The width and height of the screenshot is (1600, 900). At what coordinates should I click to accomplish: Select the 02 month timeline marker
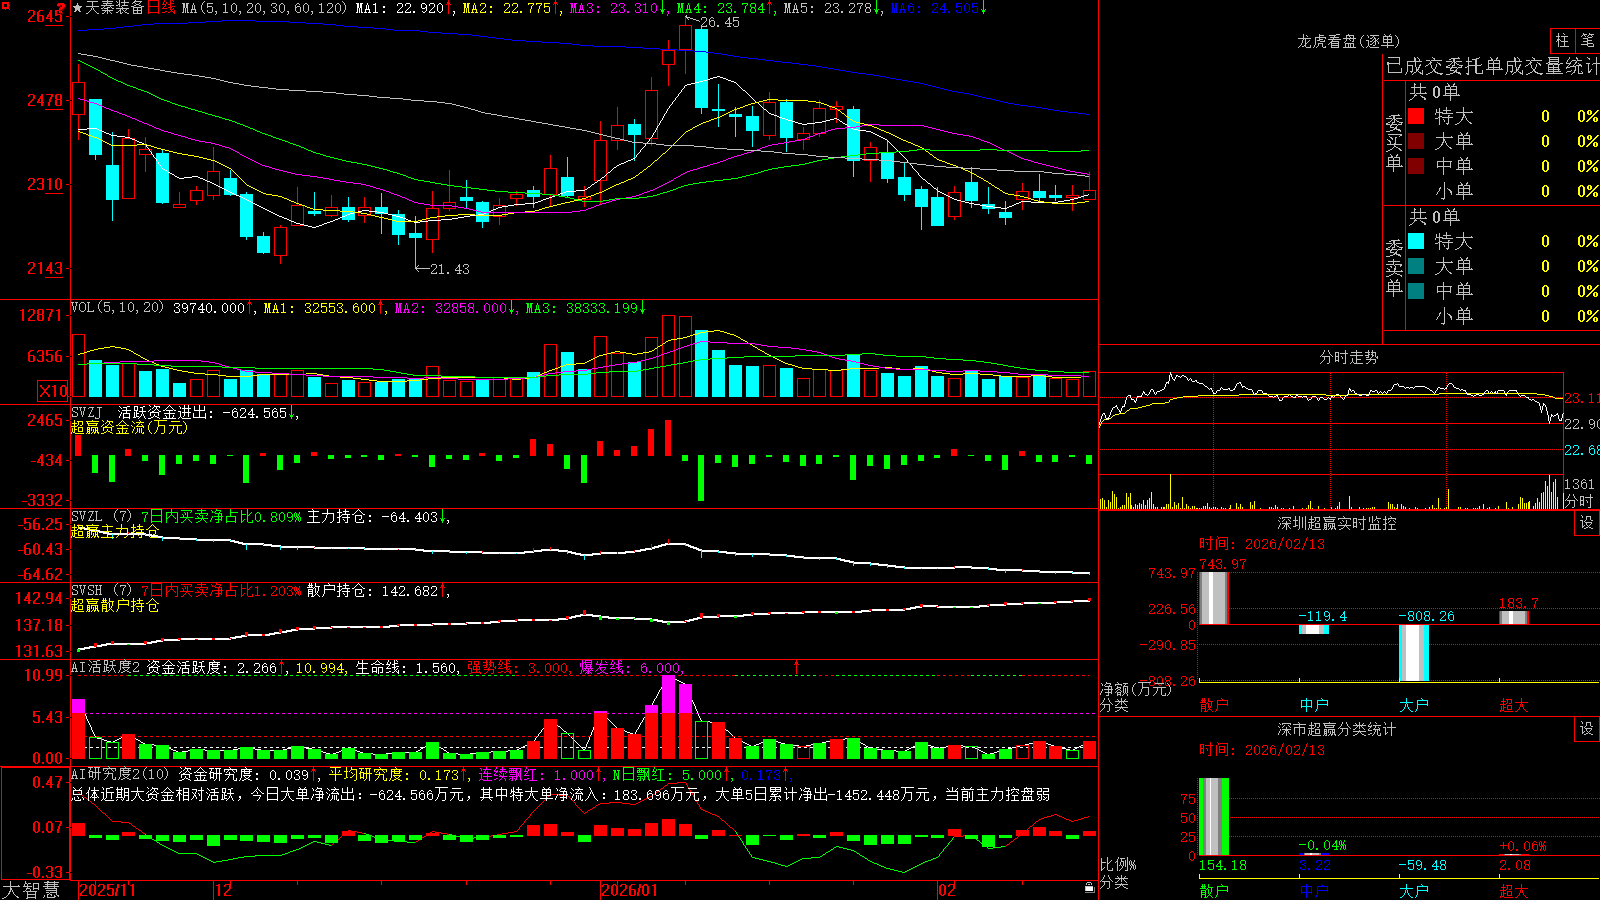pyautogui.click(x=947, y=890)
